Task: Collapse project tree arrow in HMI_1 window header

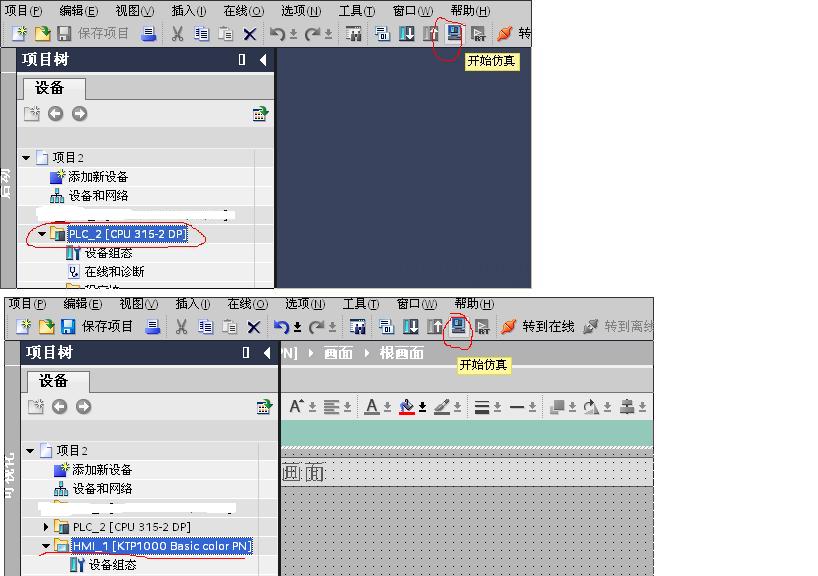Action: [x=267, y=353]
